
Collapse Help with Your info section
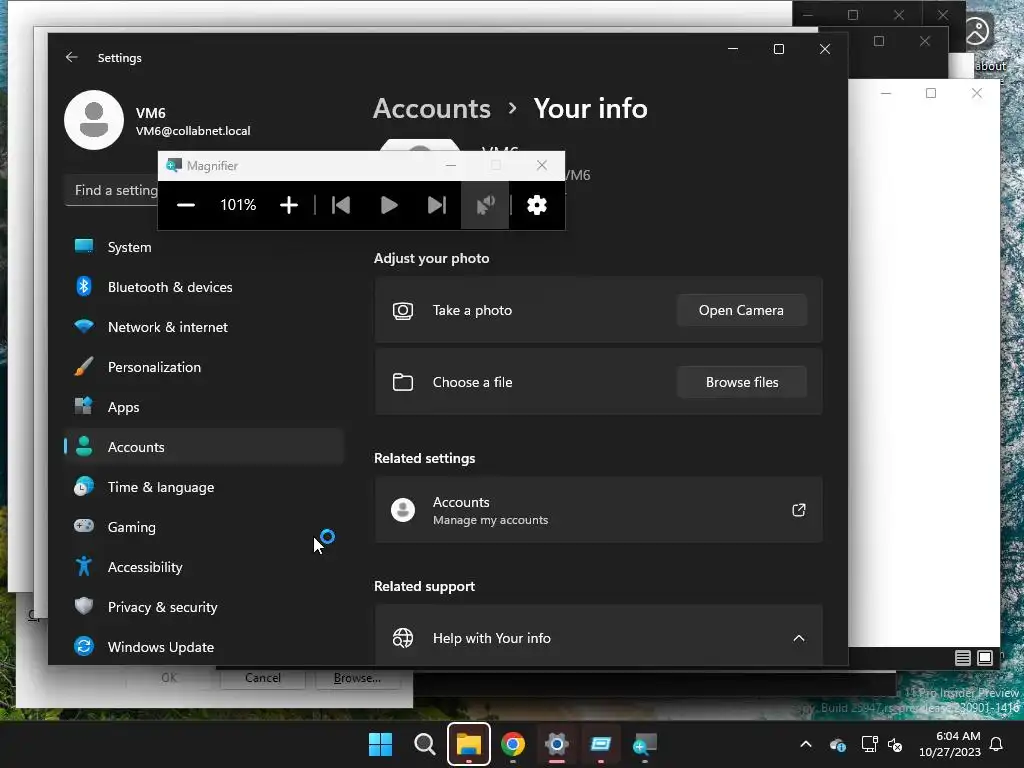(x=799, y=638)
